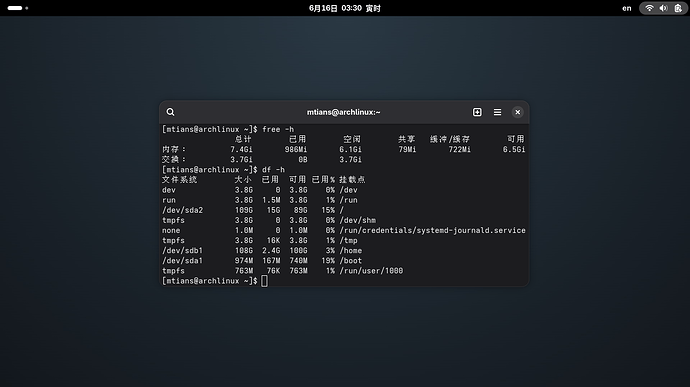
Task: Click the shared memory value 79Mi
Action: pyautogui.click(x=407, y=149)
